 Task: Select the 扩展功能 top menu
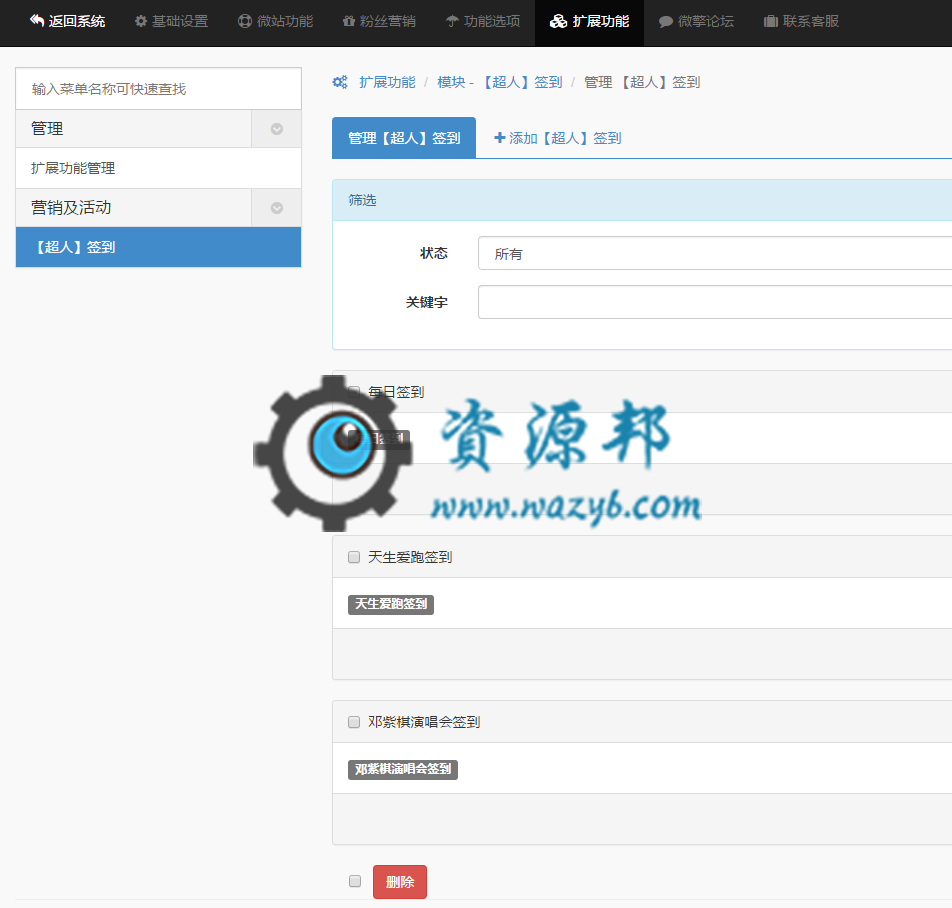coord(590,22)
